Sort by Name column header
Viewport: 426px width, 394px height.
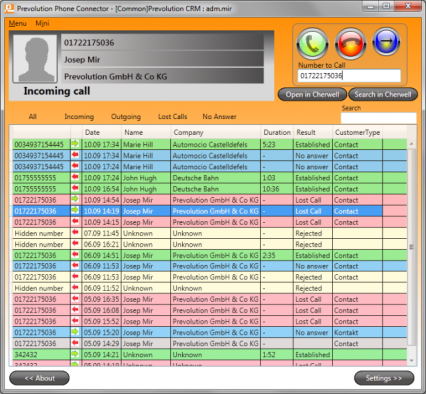click(146, 132)
